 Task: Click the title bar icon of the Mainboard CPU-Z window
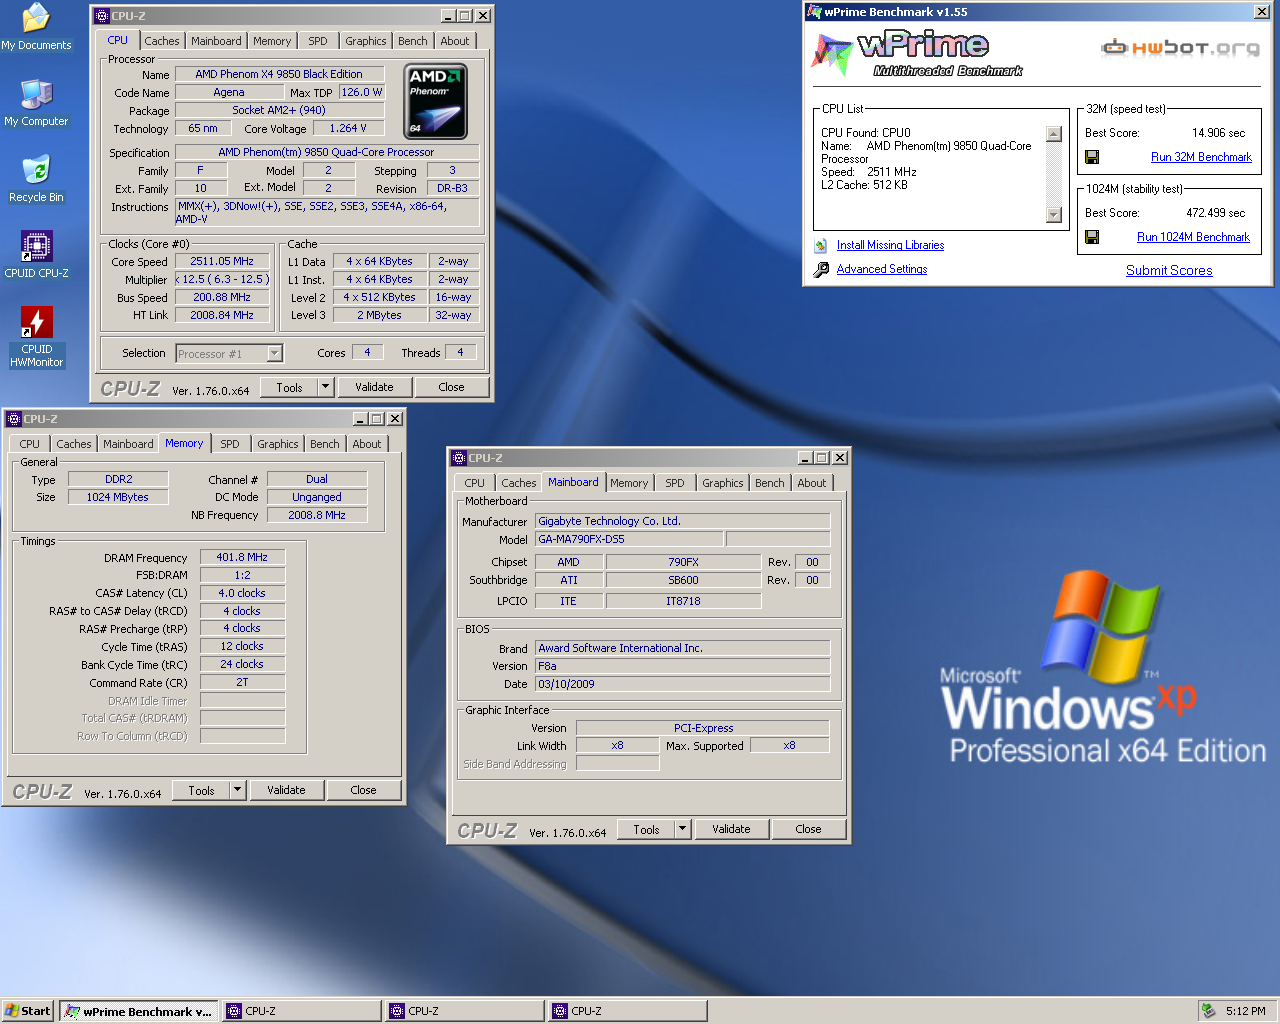tap(459, 458)
